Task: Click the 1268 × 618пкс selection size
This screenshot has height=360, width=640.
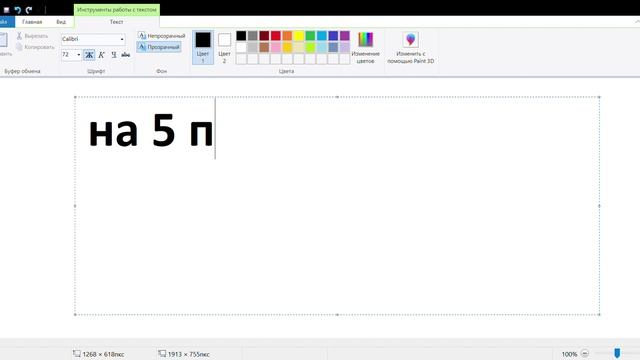Action: (103, 354)
